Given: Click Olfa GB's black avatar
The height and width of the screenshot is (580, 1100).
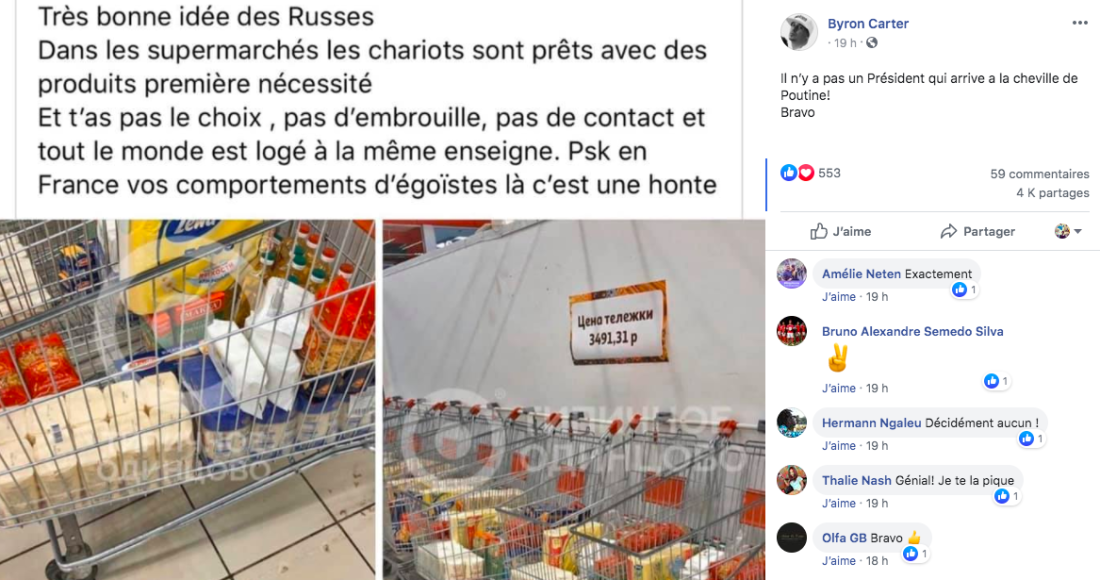Looking at the screenshot, I should tap(791, 538).
